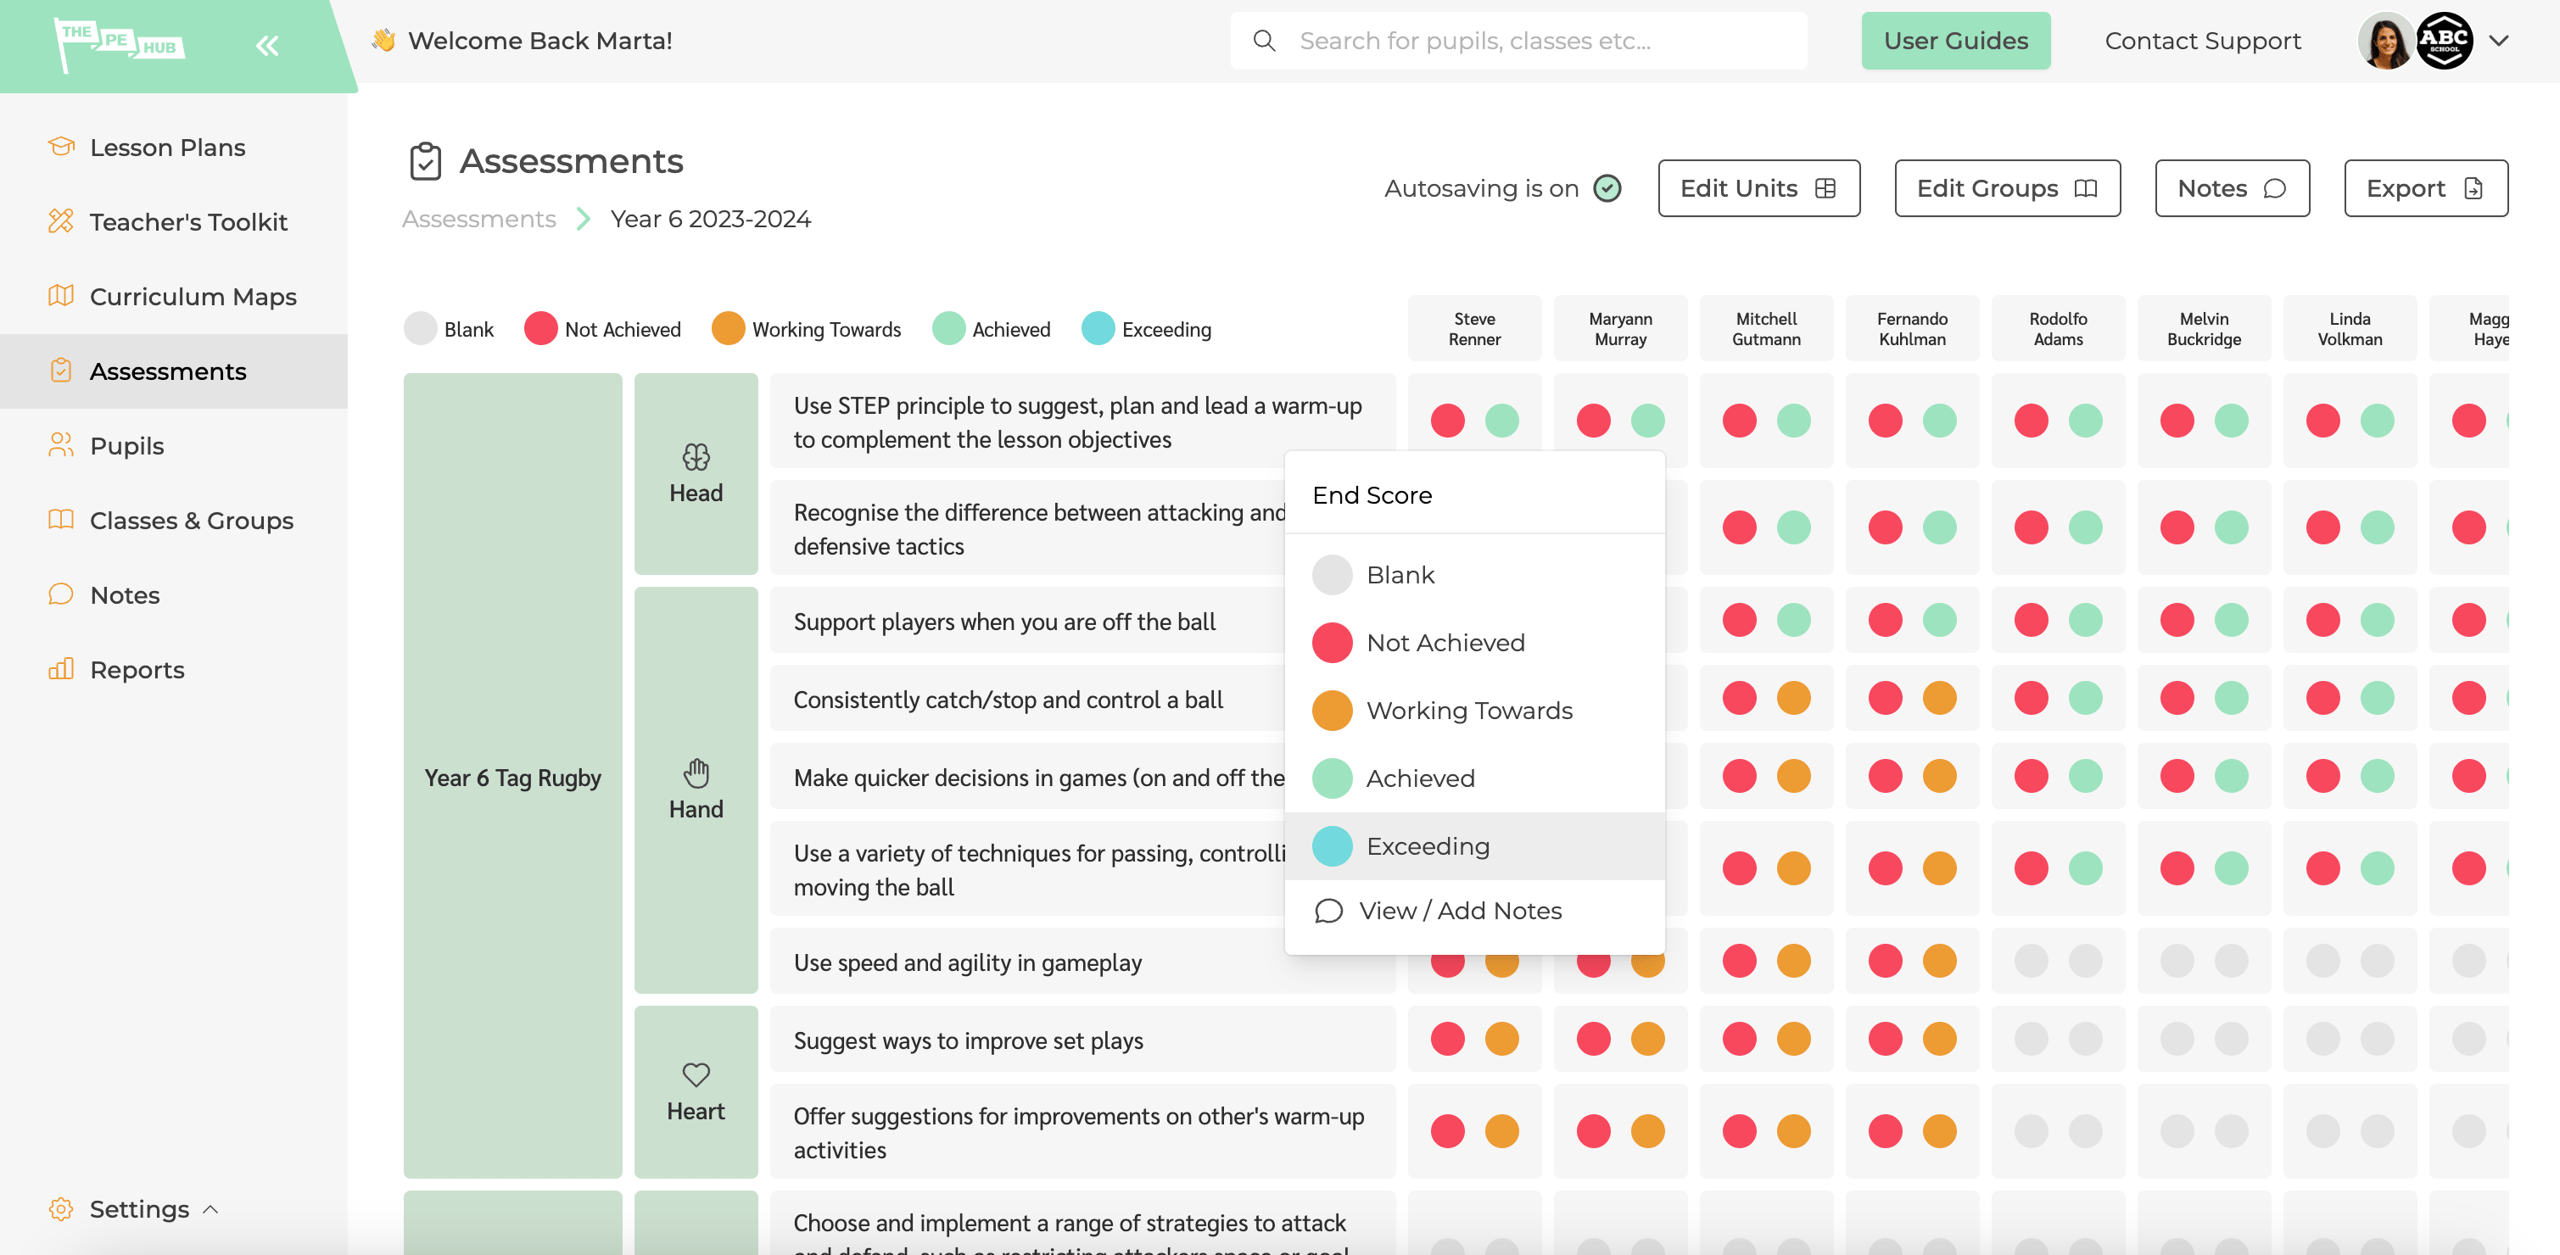Click the search magnifier icon
This screenshot has width=2560, height=1255.
(x=1264, y=40)
